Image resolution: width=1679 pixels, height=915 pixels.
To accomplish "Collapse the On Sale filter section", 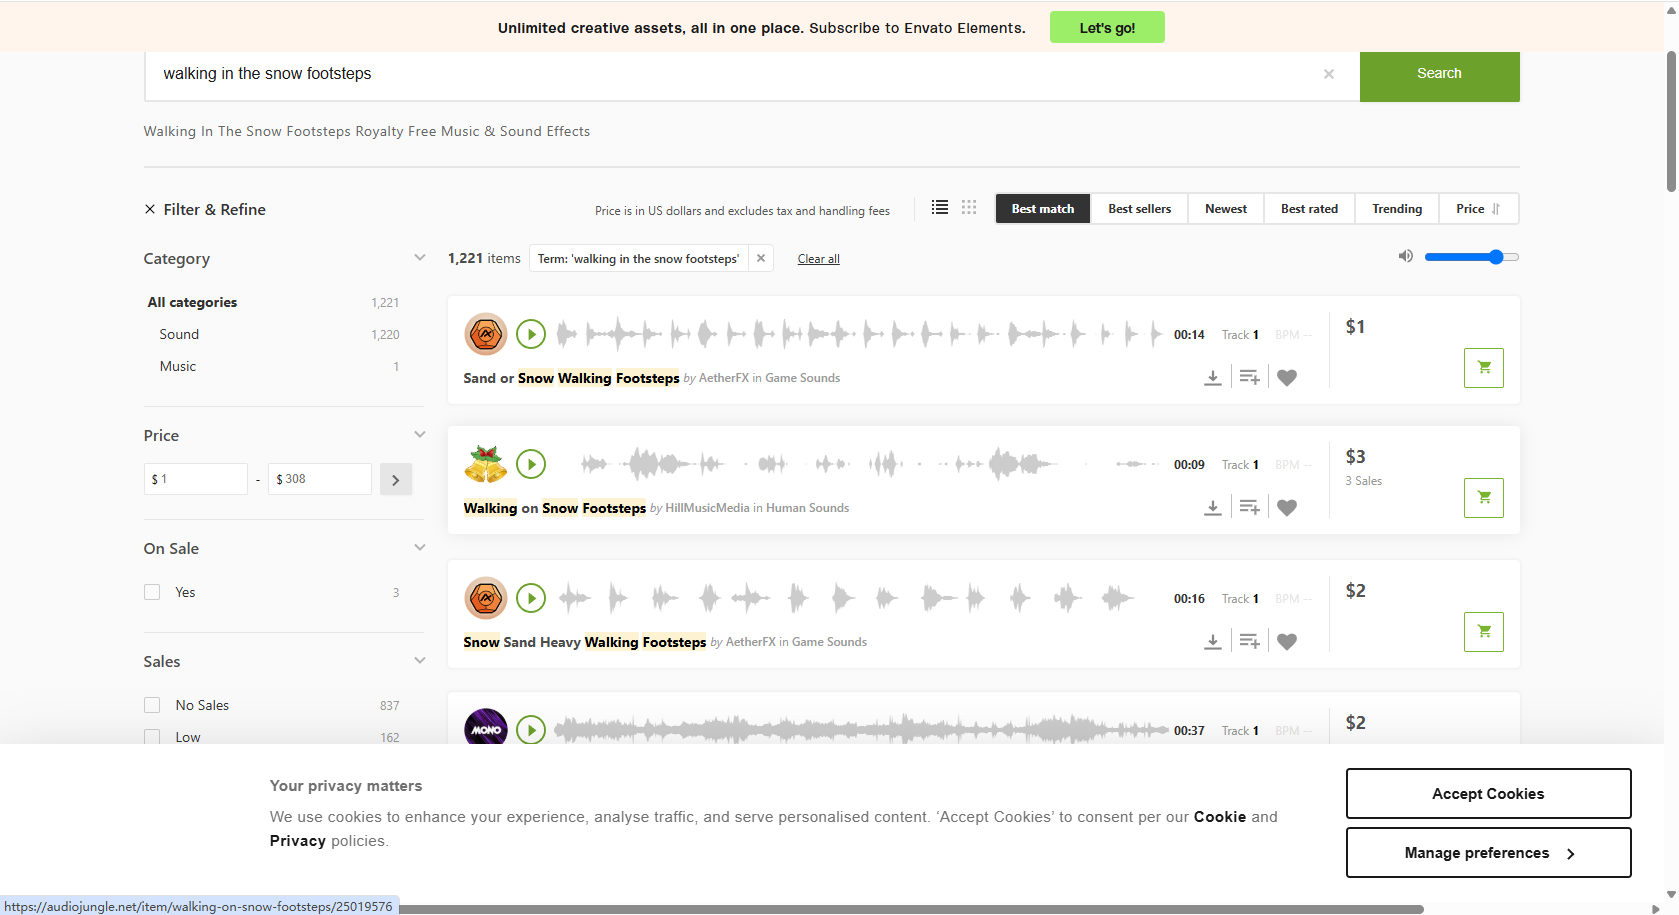I will pos(420,548).
